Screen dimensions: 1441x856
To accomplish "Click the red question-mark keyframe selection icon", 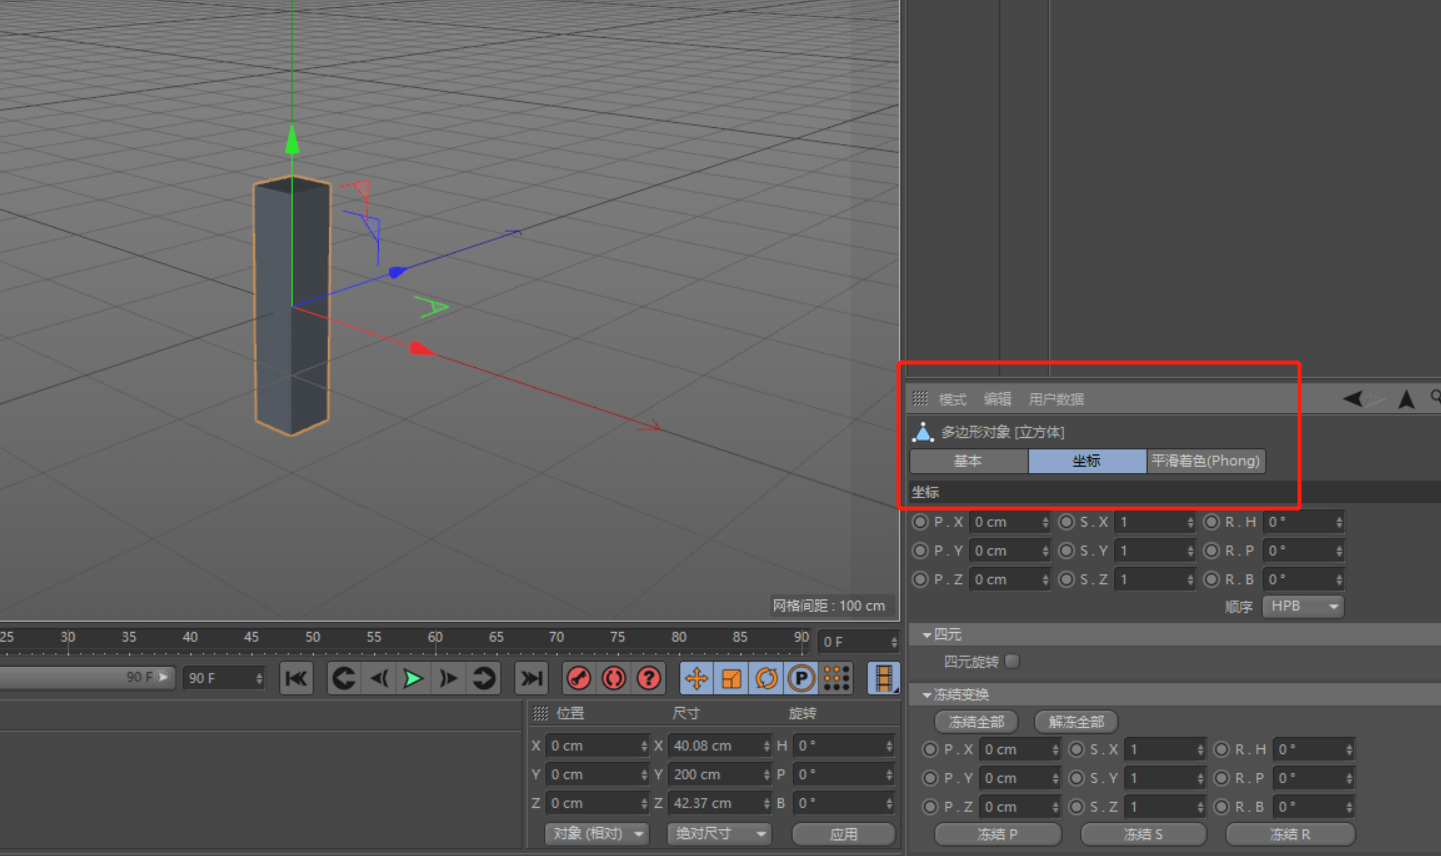I will point(649,678).
